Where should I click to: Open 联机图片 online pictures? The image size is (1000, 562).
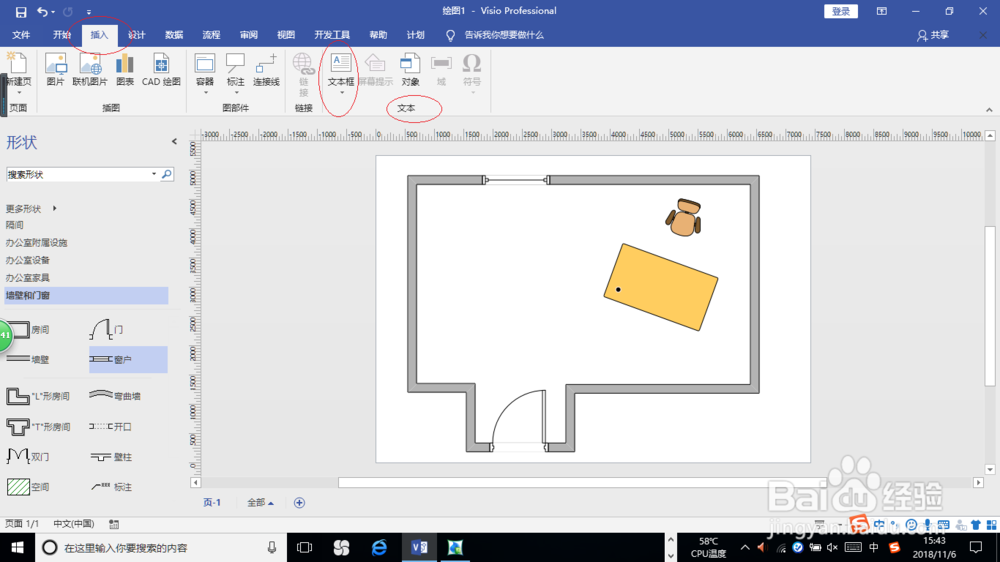point(90,70)
